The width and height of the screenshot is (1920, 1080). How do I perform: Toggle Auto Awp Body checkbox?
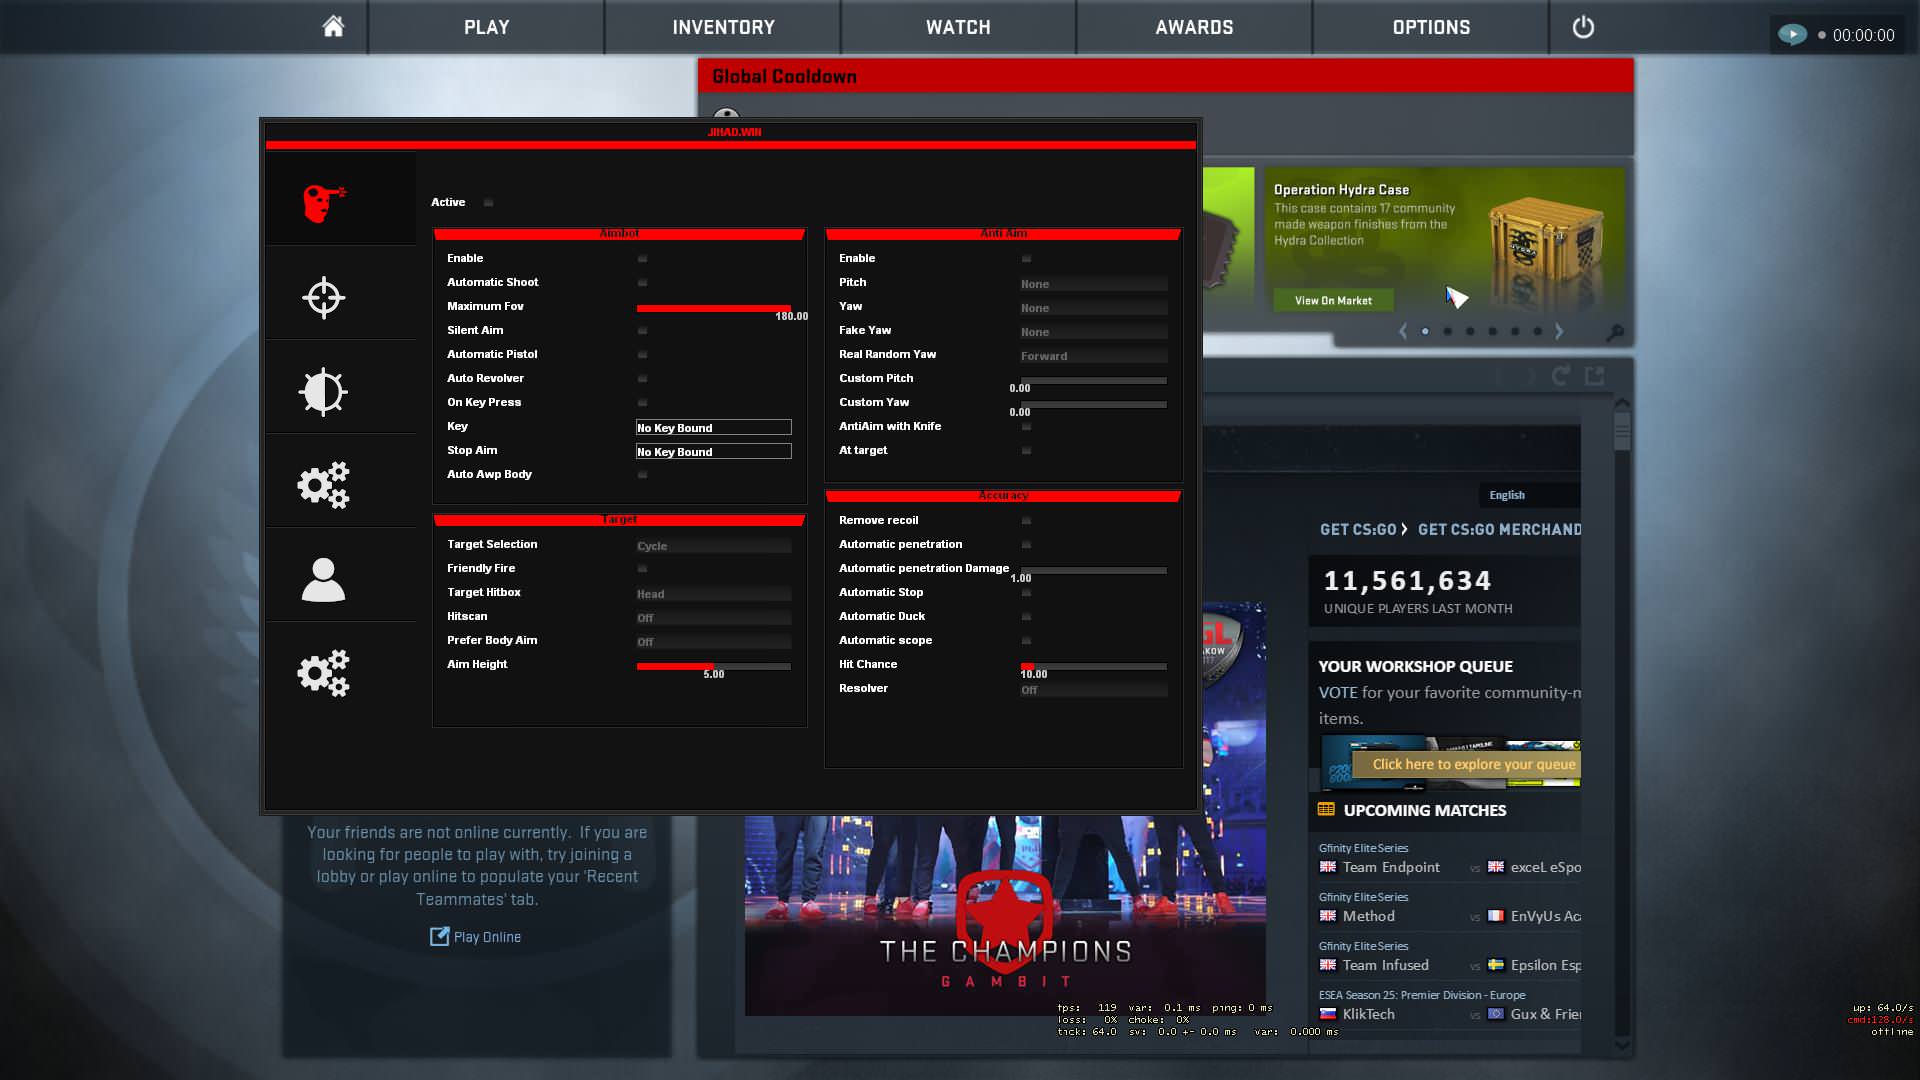642,475
